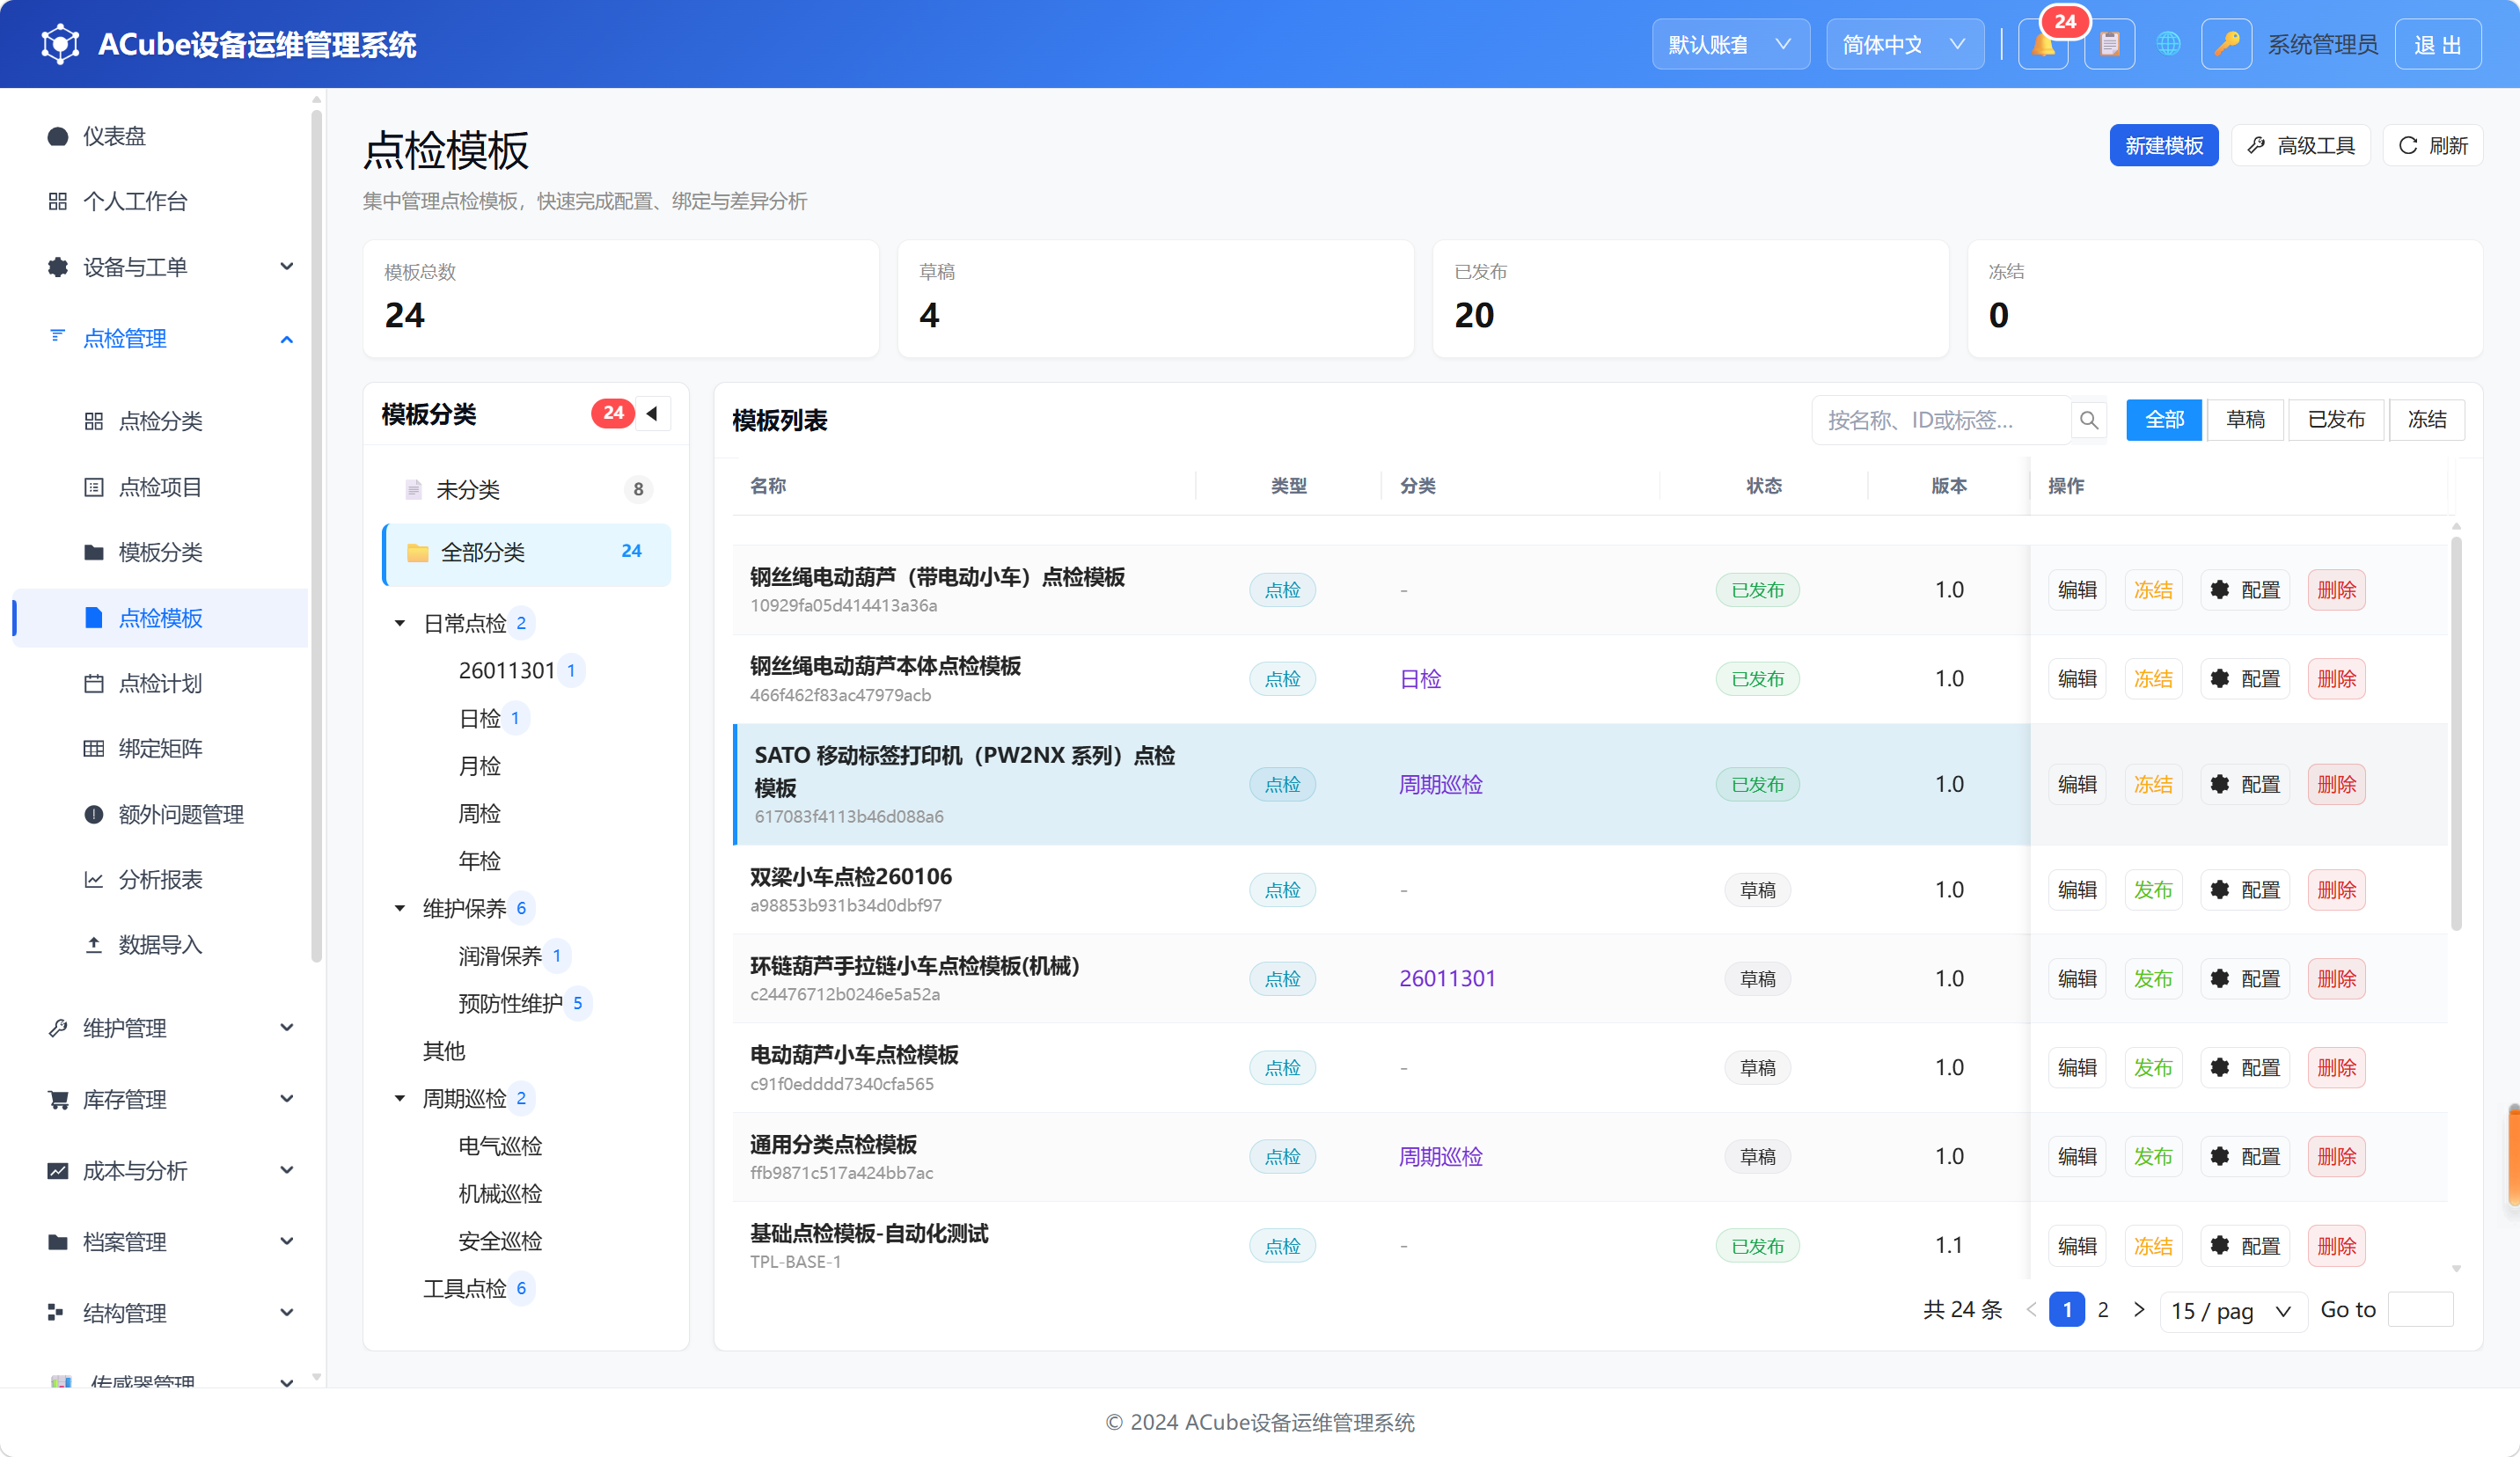The width and height of the screenshot is (2520, 1457).
Task: Open 点检计划 sidebar item
Action: tap(160, 683)
